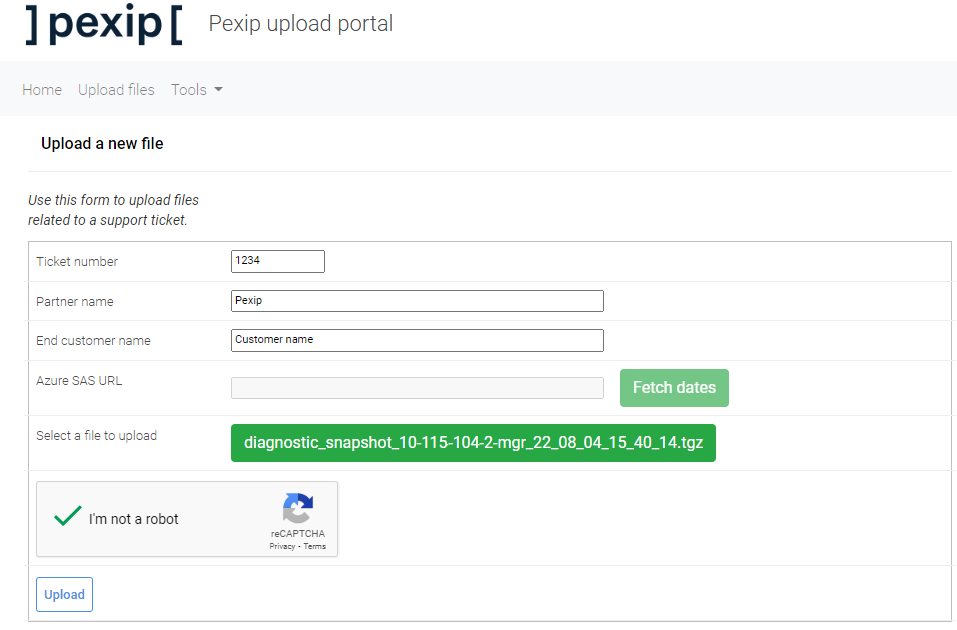Click the reCAPTCHA swirl logo
This screenshot has height=630, width=957.
[297, 508]
